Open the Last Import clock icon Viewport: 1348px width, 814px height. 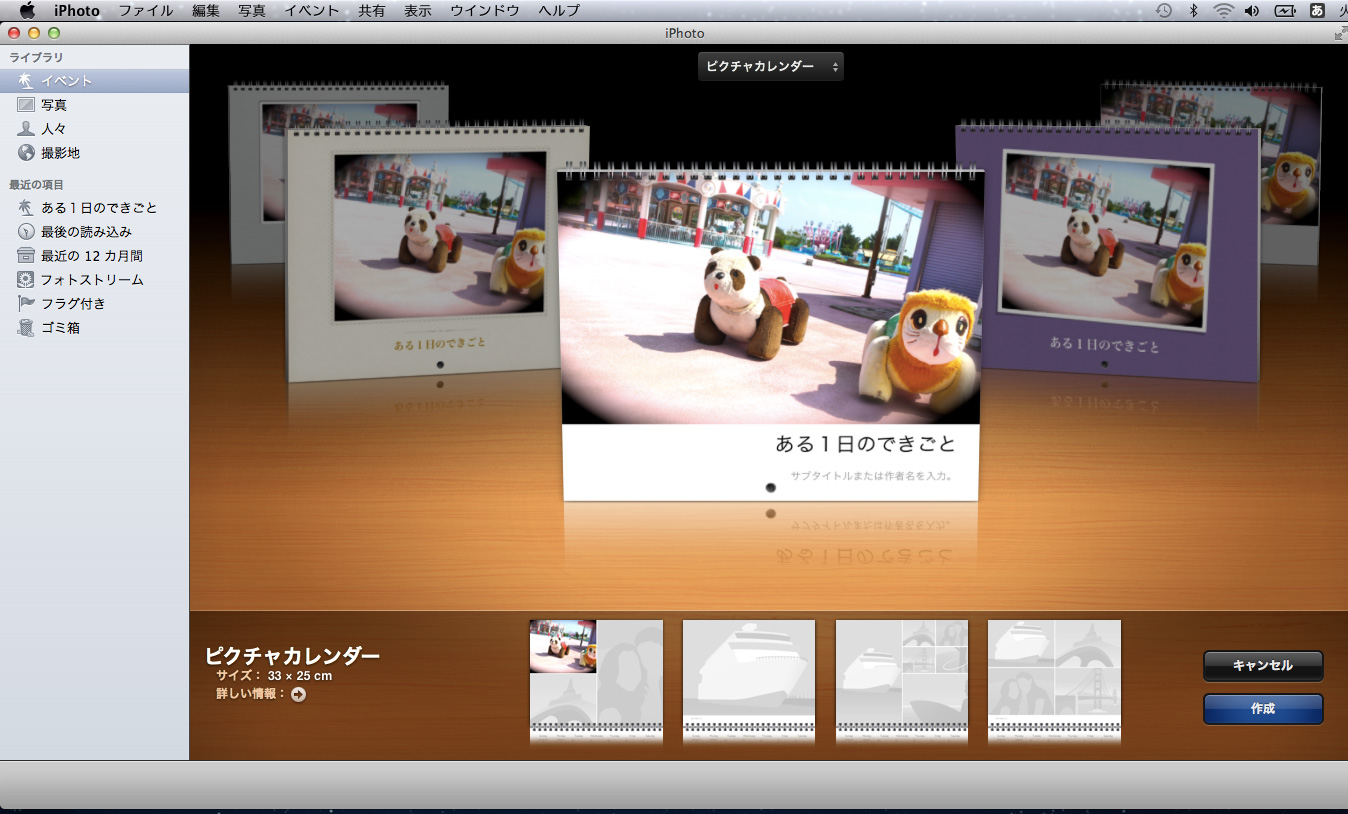26,232
